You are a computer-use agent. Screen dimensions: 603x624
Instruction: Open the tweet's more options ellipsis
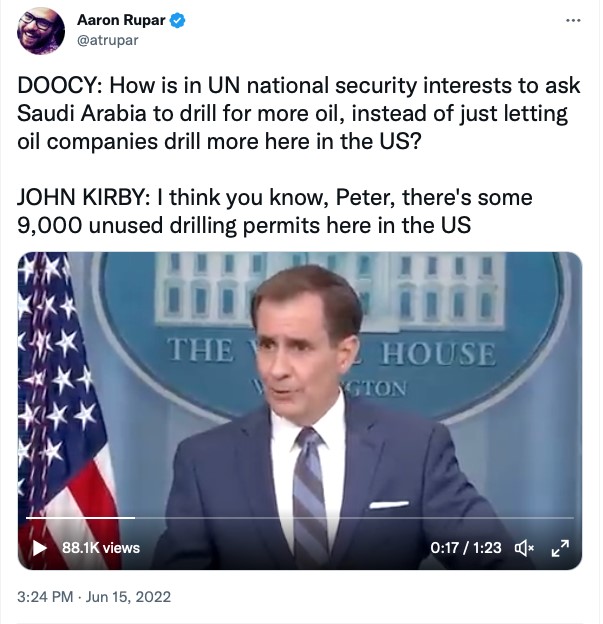[572, 20]
